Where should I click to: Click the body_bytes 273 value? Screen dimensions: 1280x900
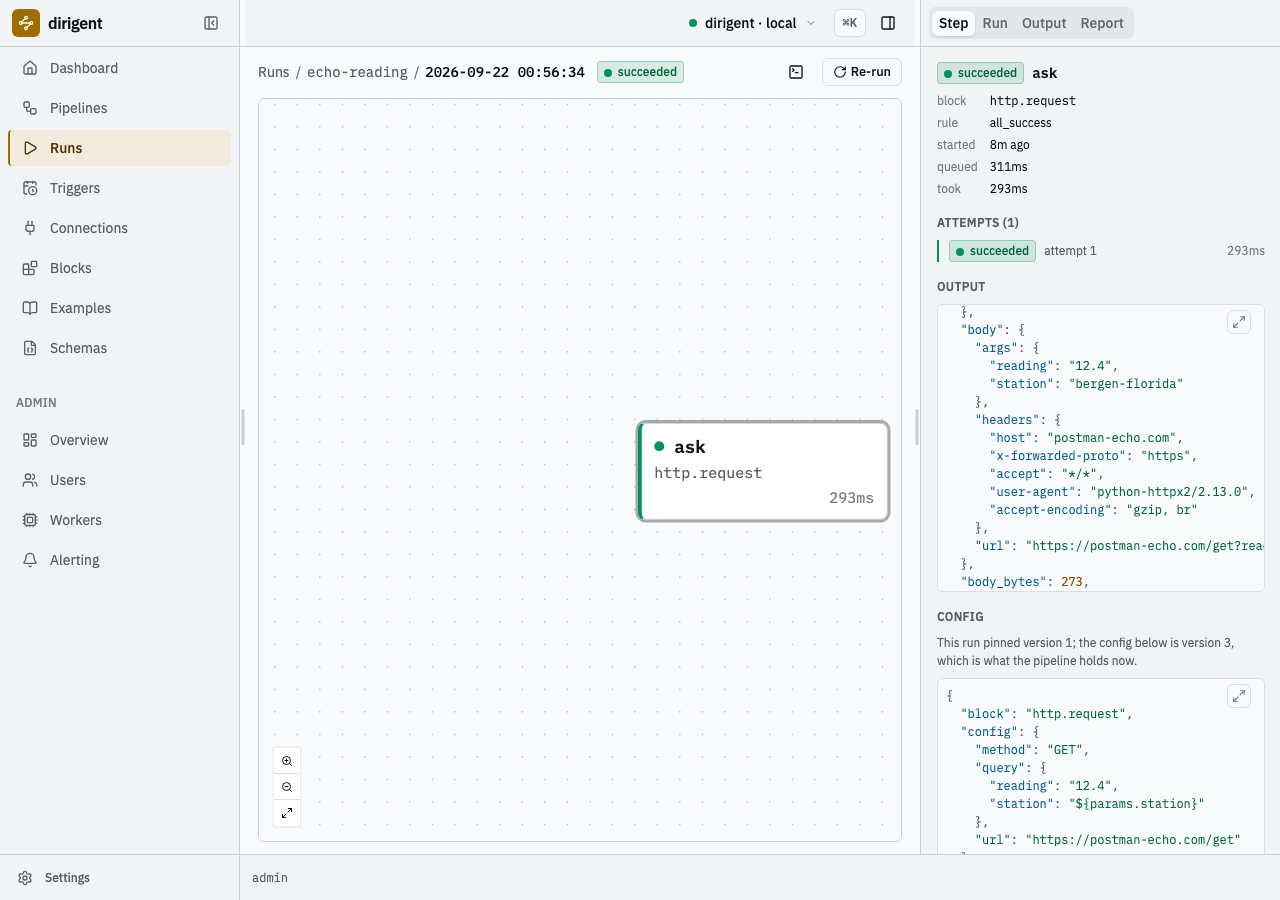point(1072,582)
